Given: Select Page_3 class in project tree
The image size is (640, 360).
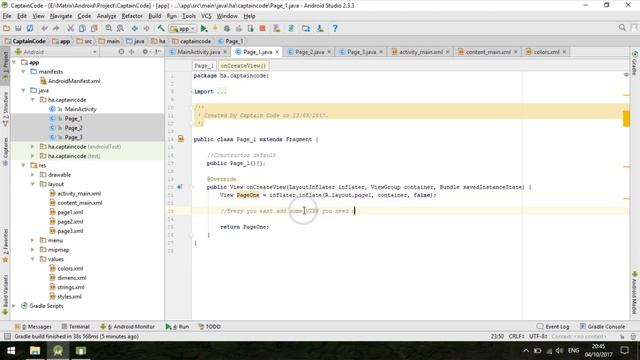Looking at the screenshot, I should pos(73,137).
